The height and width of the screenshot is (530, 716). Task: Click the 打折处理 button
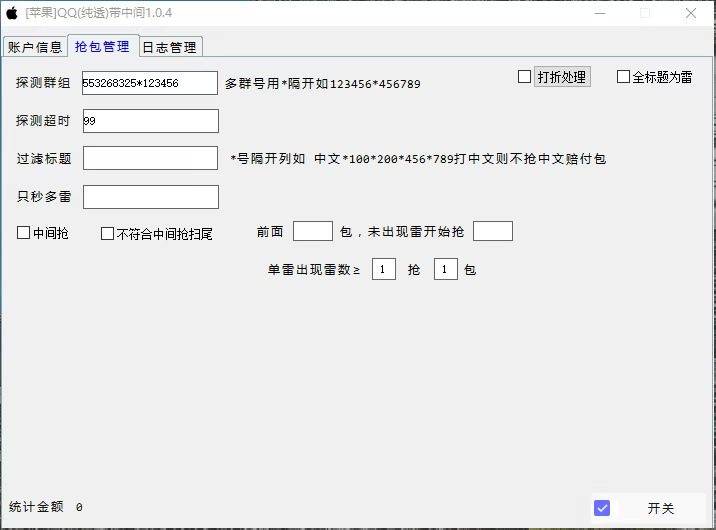pyautogui.click(x=562, y=77)
